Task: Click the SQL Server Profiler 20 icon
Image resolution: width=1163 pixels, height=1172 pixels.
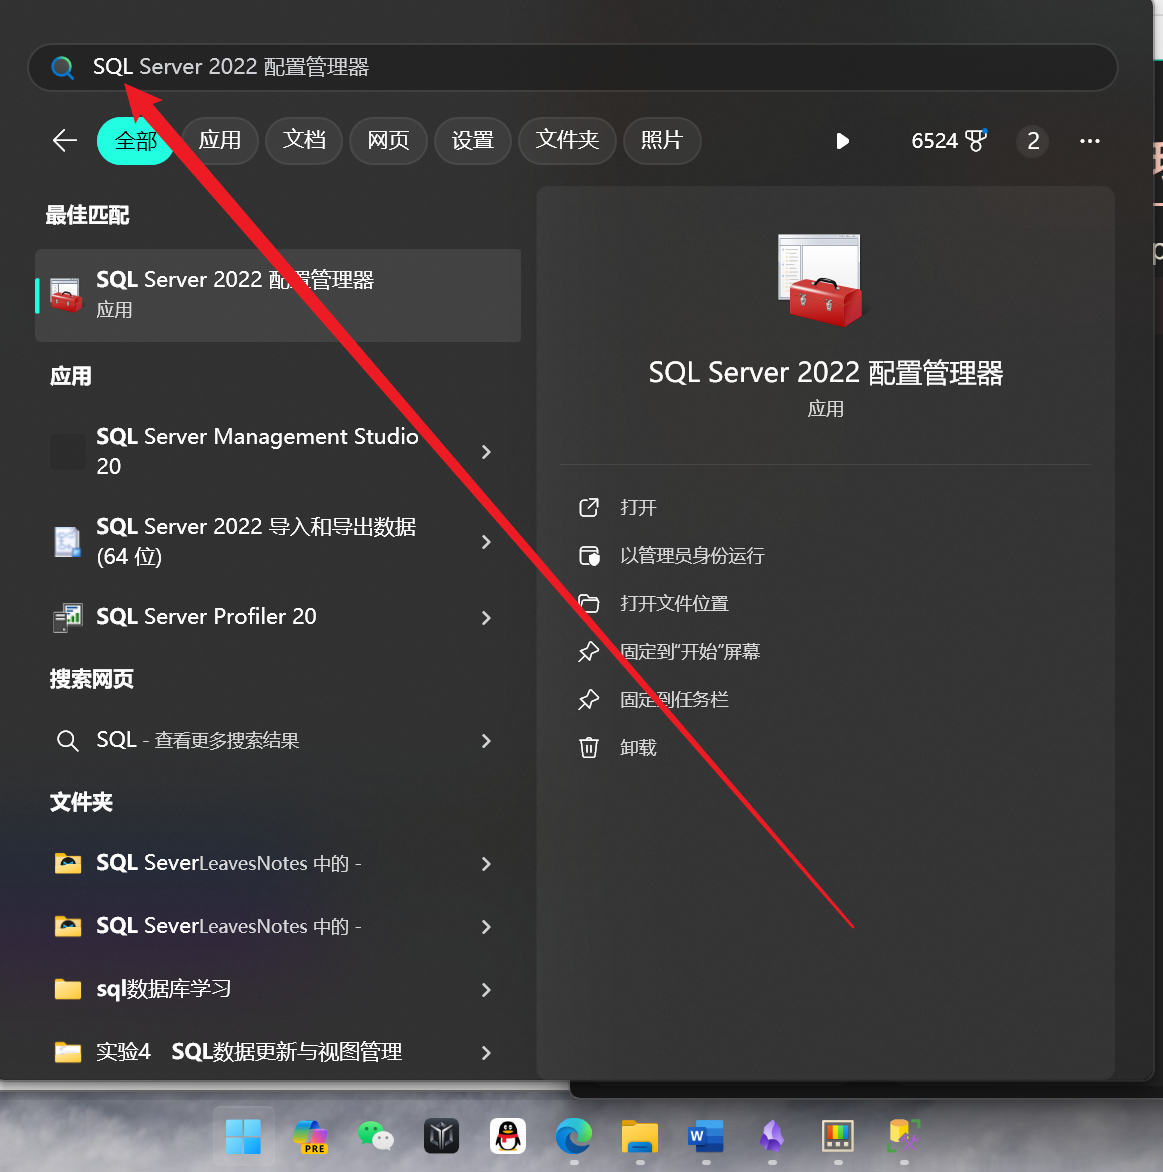Action: [x=67, y=618]
